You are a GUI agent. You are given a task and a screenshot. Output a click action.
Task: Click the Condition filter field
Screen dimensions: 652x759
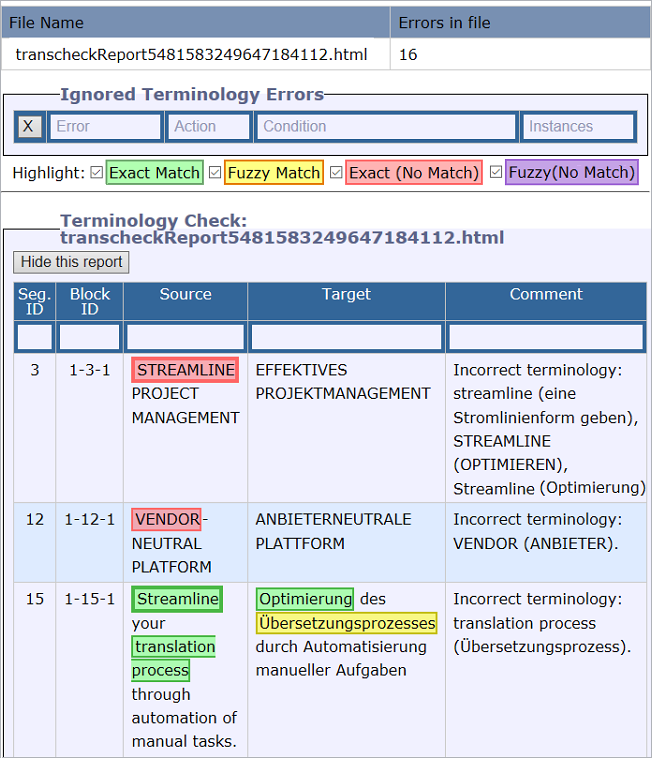pyautogui.click(x=386, y=127)
